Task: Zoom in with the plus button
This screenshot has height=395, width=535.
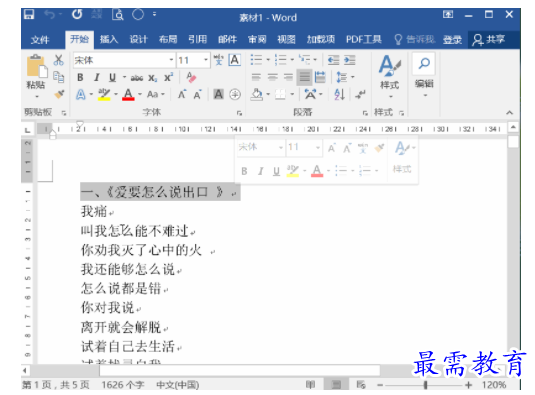Action: click(x=468, y=385)
